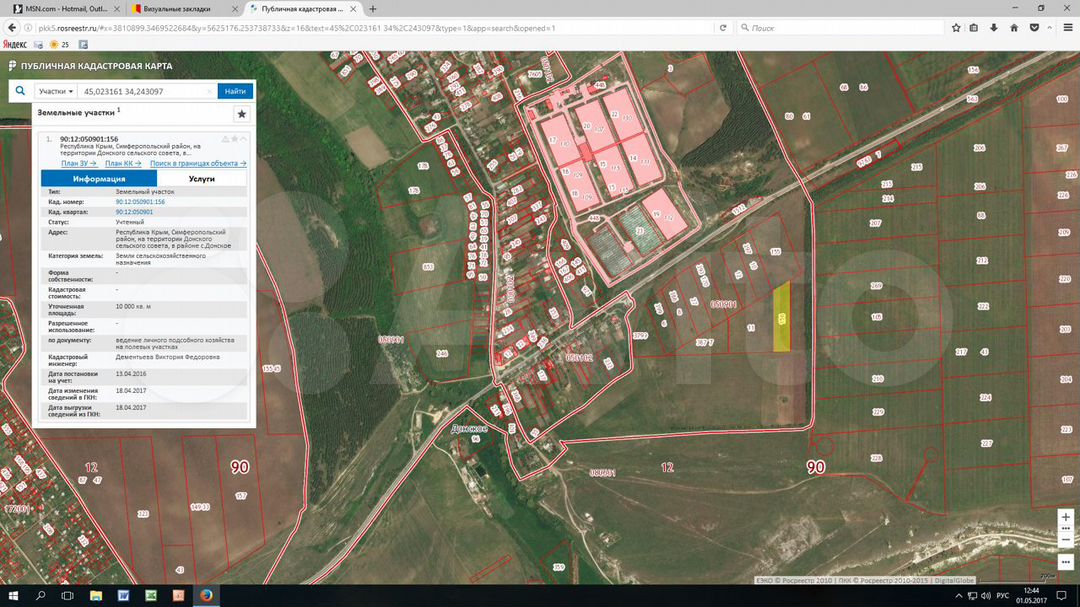Follow the Поиск в границах объекта link
The height and width of the screenshot is (607, 1080).
point(197,163)
